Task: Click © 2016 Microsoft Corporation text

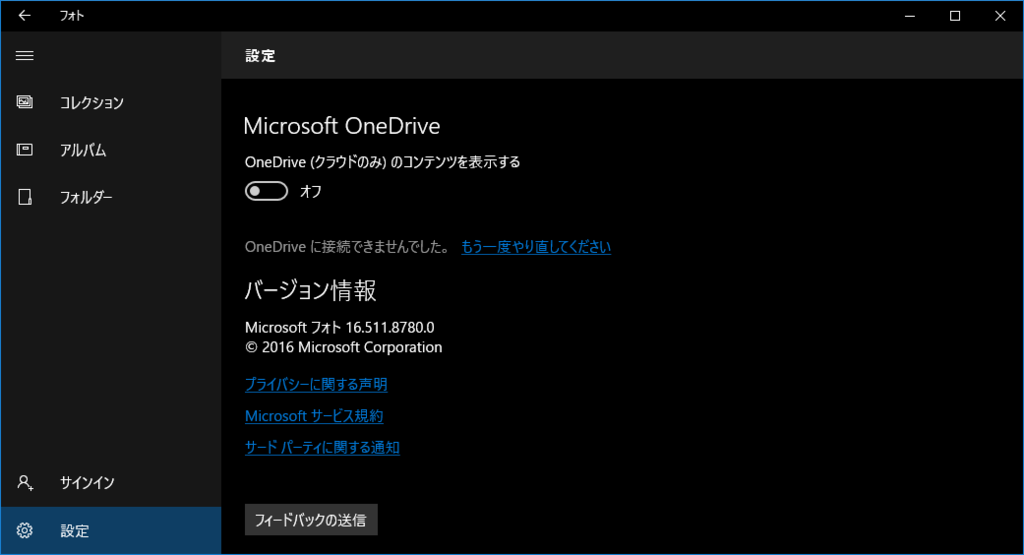Action: pos(344,347)
